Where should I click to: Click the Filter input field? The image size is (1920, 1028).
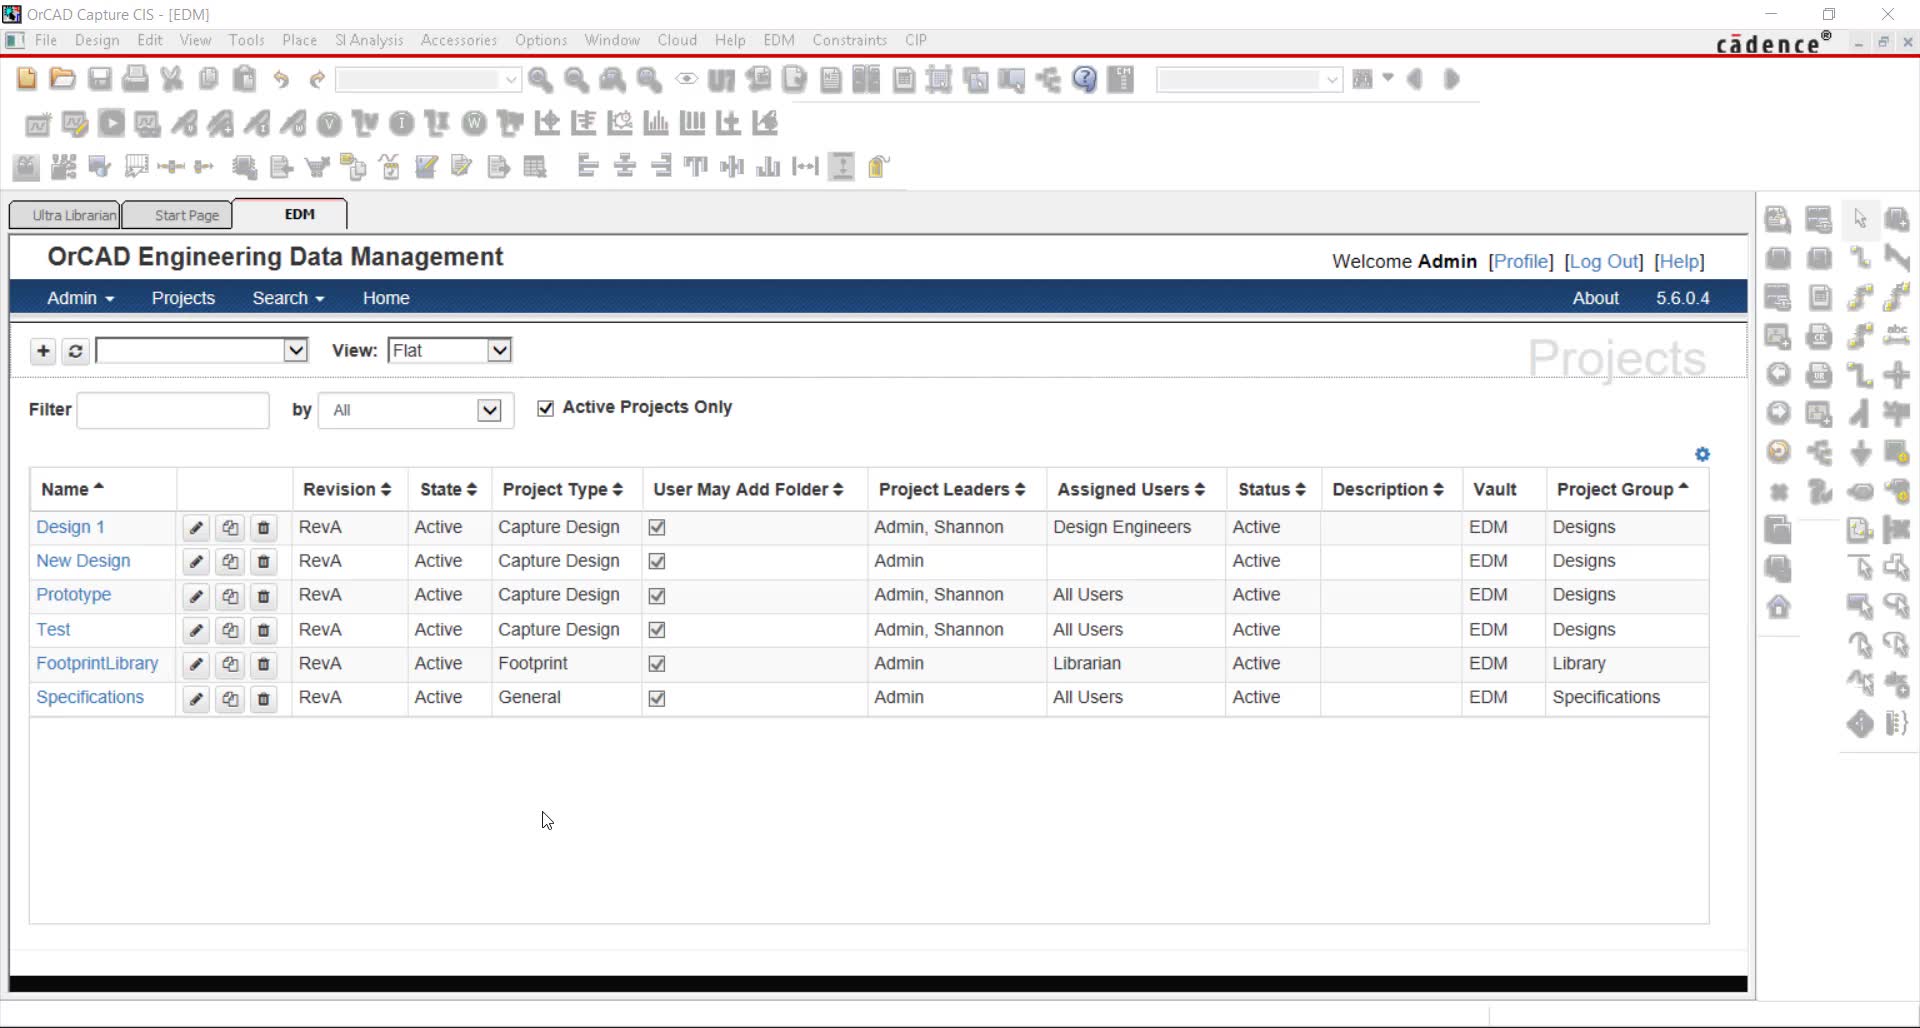[172, 410]
